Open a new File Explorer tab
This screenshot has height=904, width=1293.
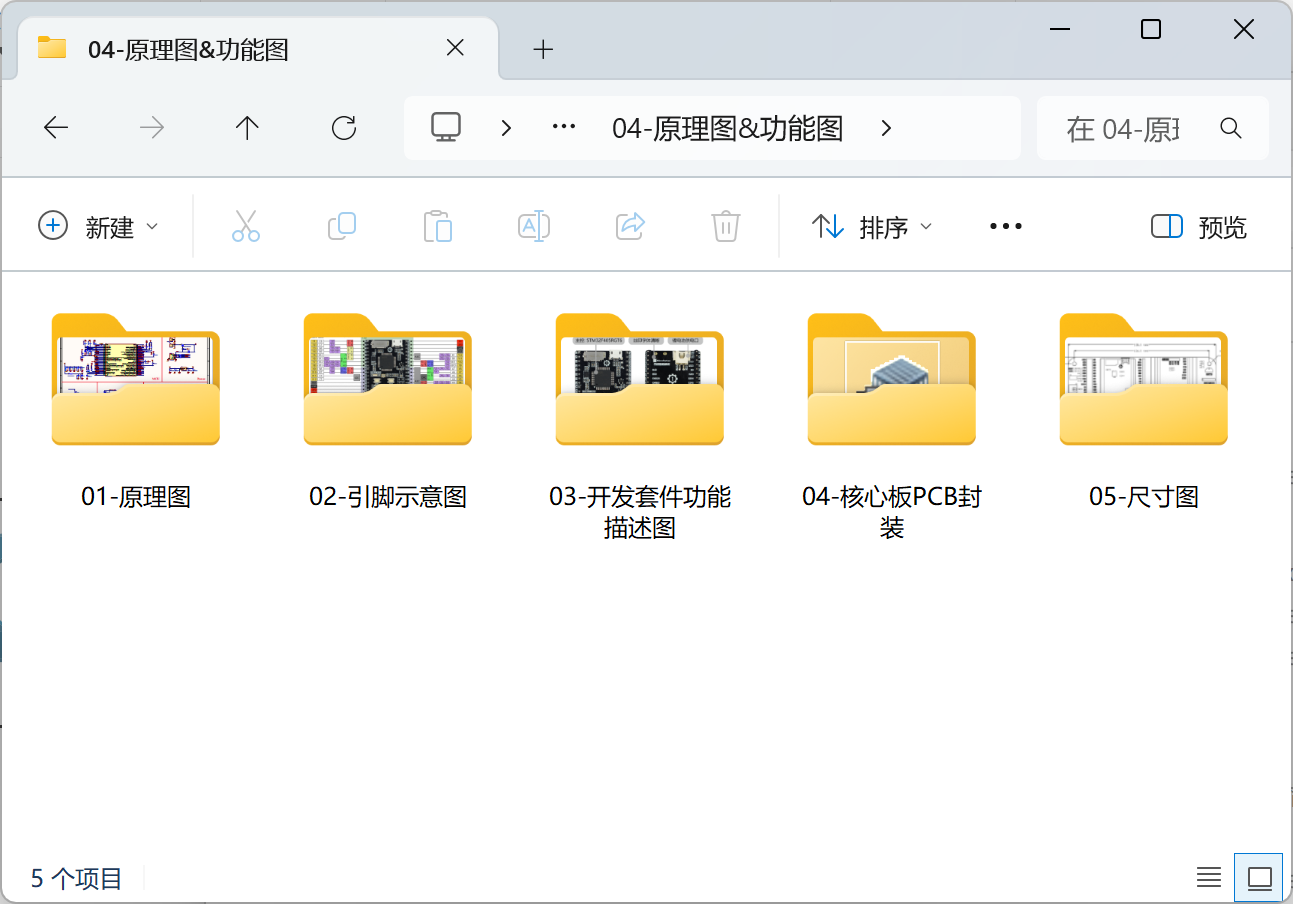pyautogui.click(x=543, y=48)
